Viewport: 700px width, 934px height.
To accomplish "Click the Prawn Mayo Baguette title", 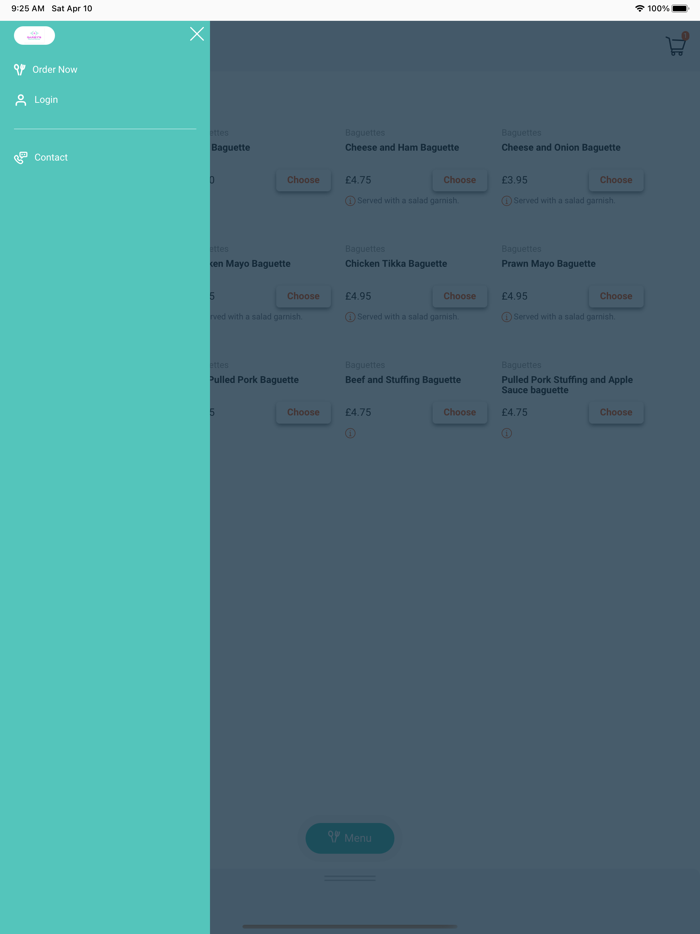I will (x=549, y=264).
